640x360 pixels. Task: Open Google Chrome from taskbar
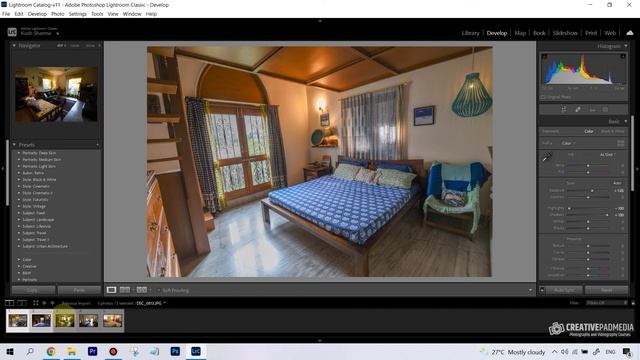point(51,351)
